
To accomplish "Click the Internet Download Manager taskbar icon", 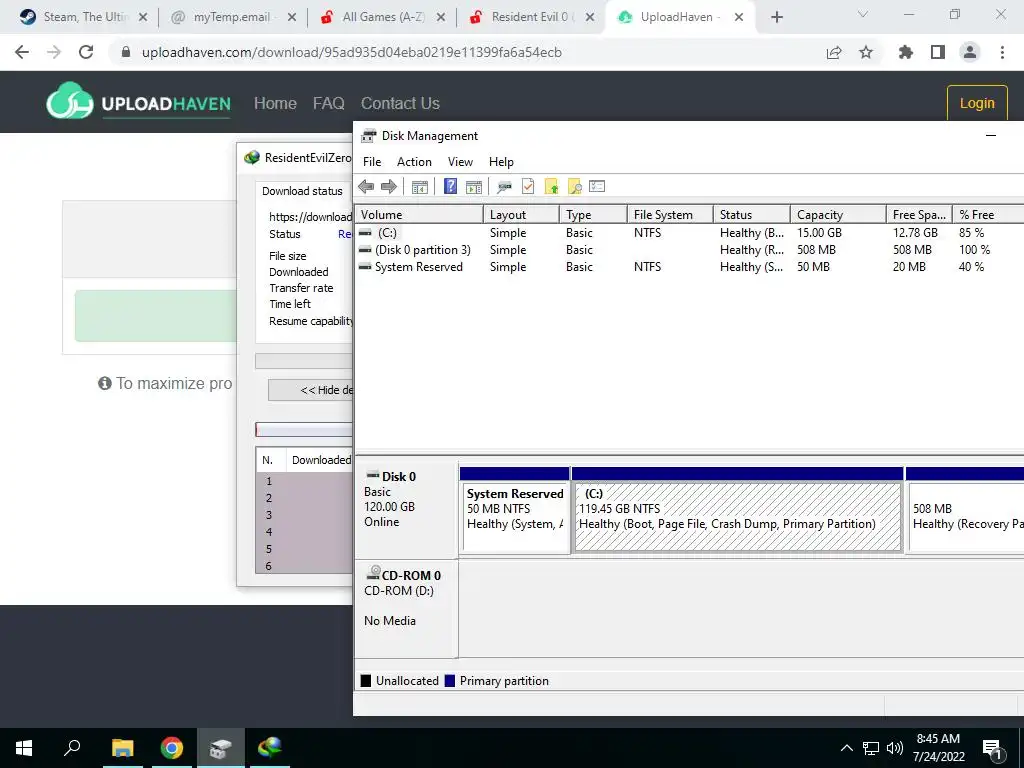I will point(269,747).
